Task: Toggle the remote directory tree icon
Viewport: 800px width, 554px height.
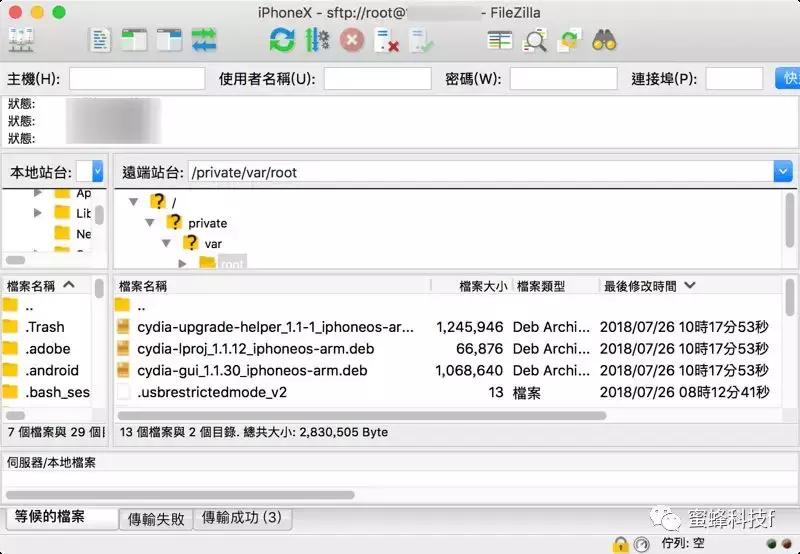Action: point(169,40)
